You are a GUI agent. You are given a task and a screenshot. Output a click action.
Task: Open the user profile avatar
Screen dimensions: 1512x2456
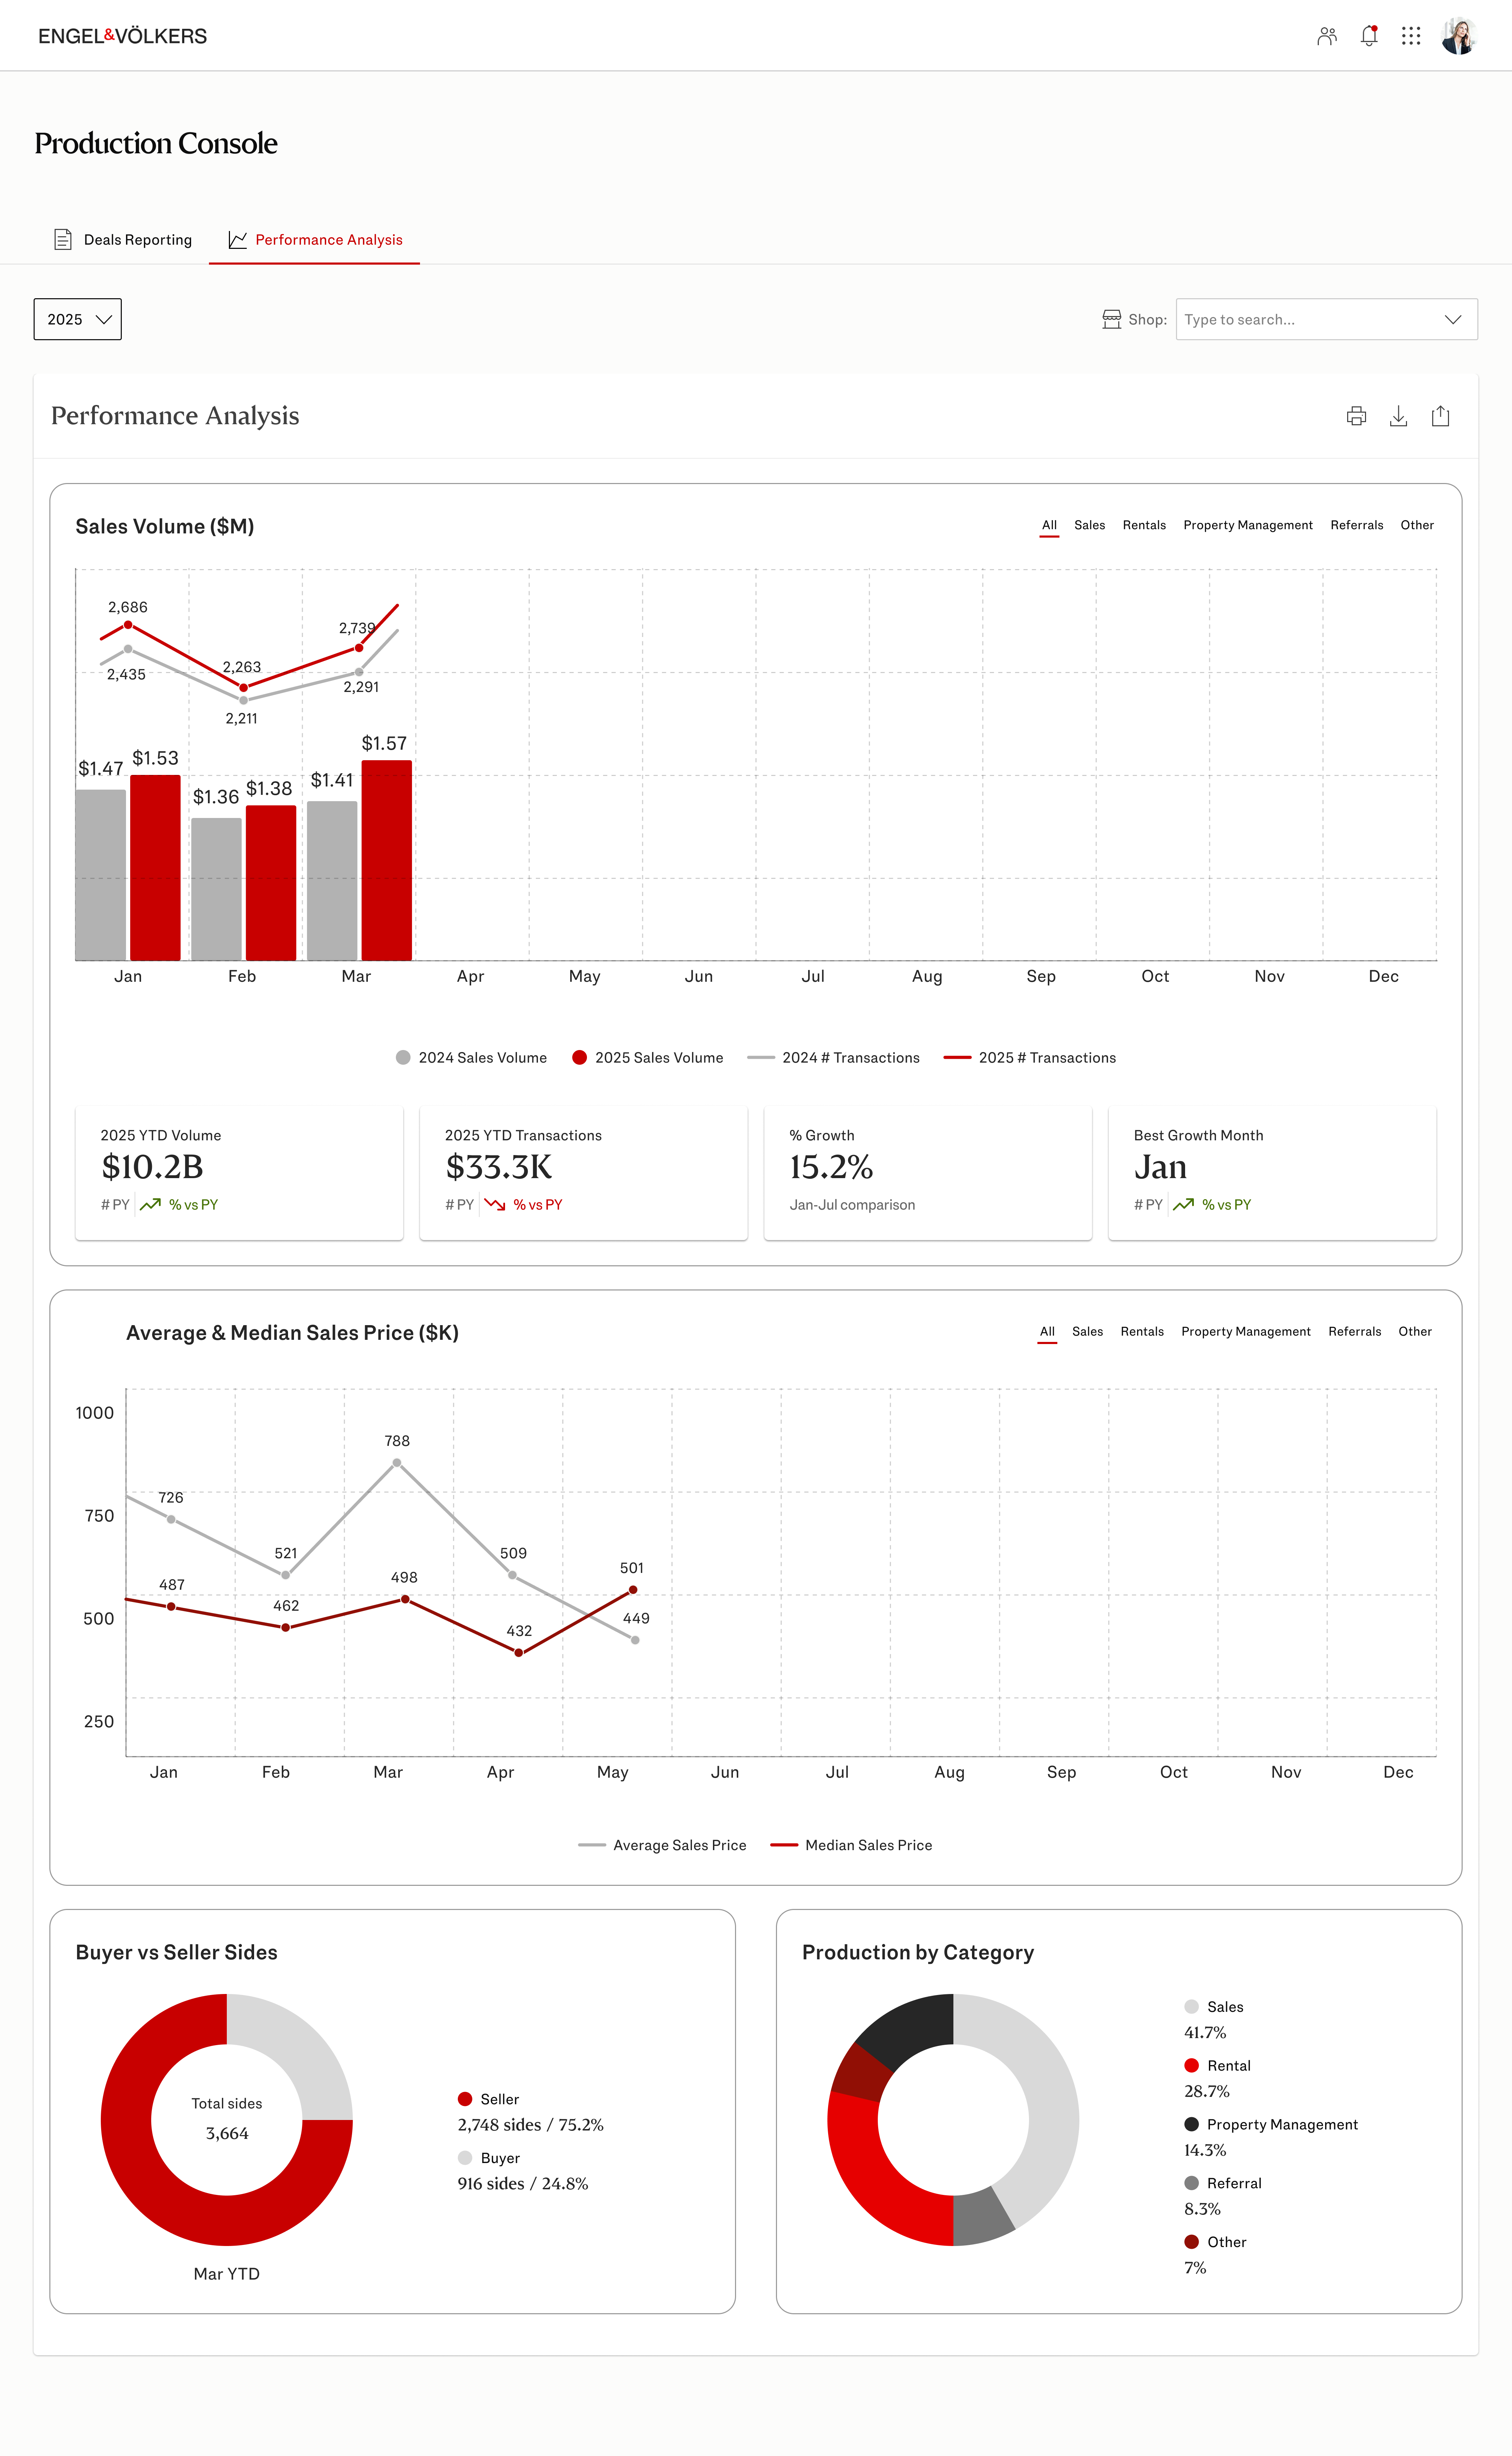pos(1459,36)
